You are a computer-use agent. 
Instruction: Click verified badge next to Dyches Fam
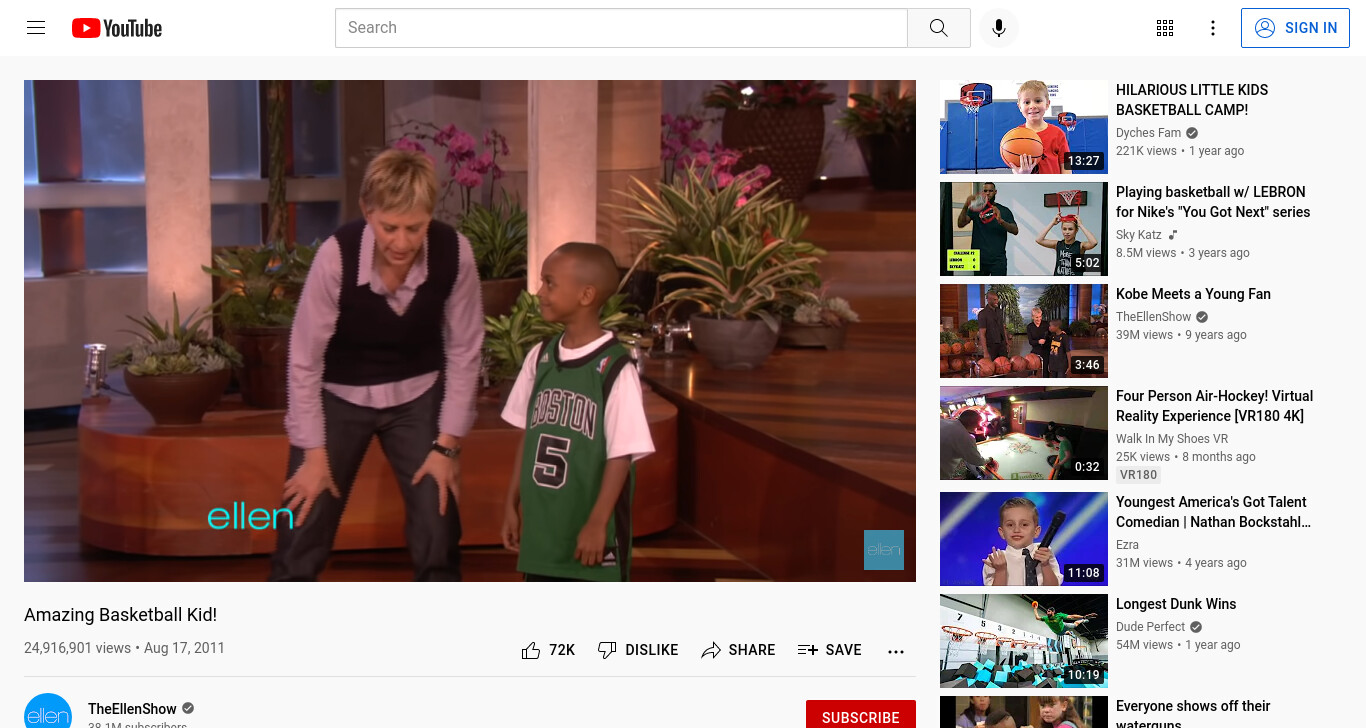click(1192, 133)
